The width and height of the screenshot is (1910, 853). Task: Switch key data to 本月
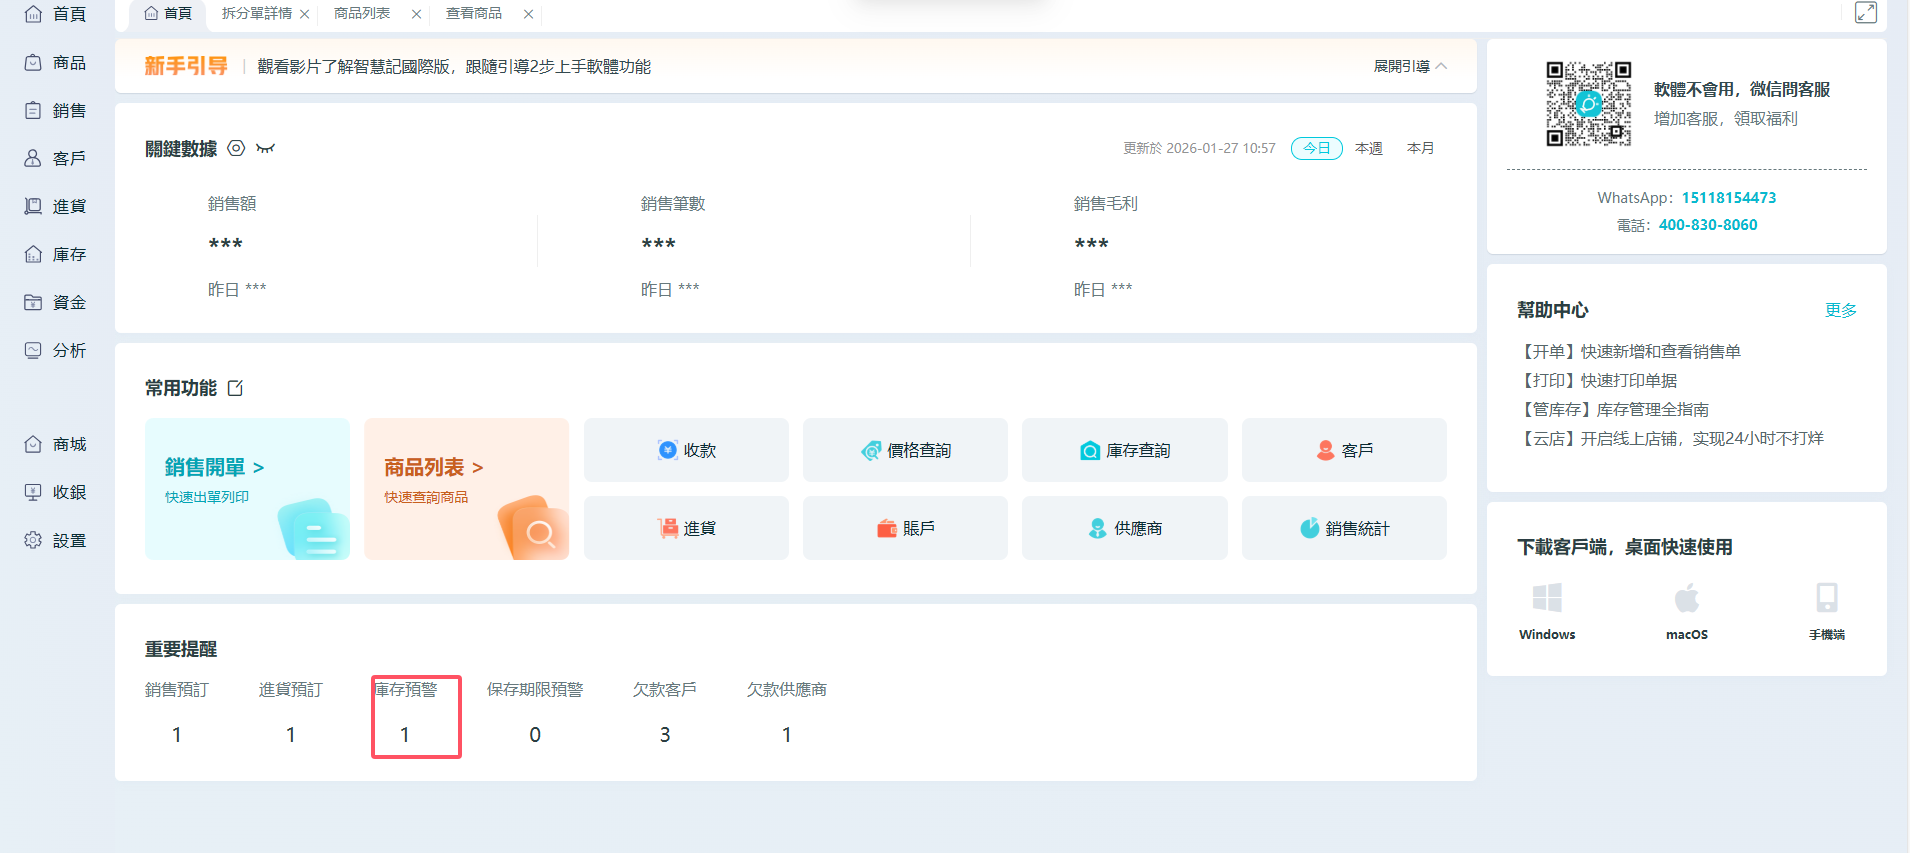[x=1420, y=148]
